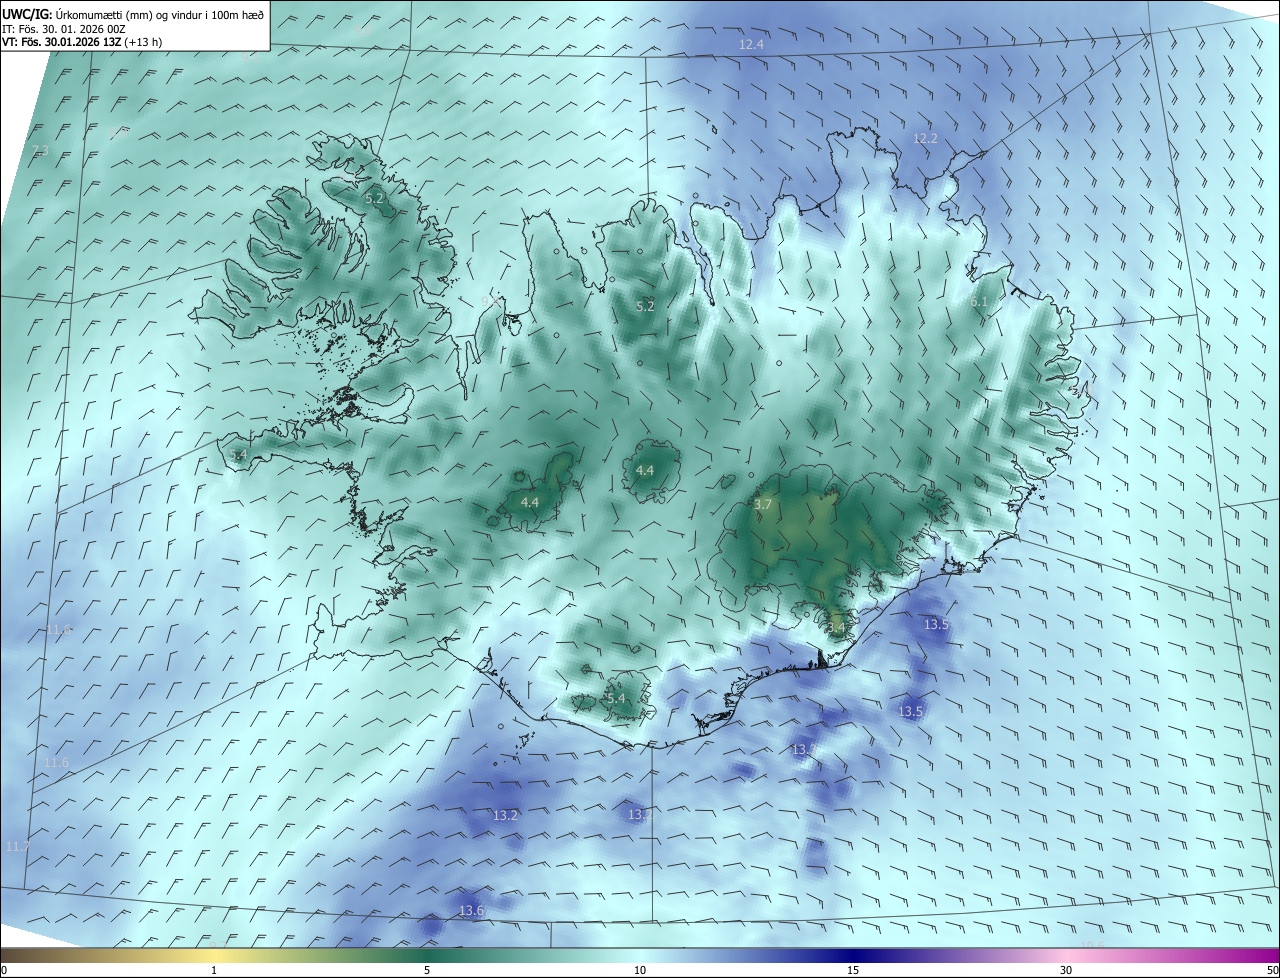Viewport: 1280px width, 978px height.
Task: Click the 1 tick on the color scale
Action: point(214,970)
